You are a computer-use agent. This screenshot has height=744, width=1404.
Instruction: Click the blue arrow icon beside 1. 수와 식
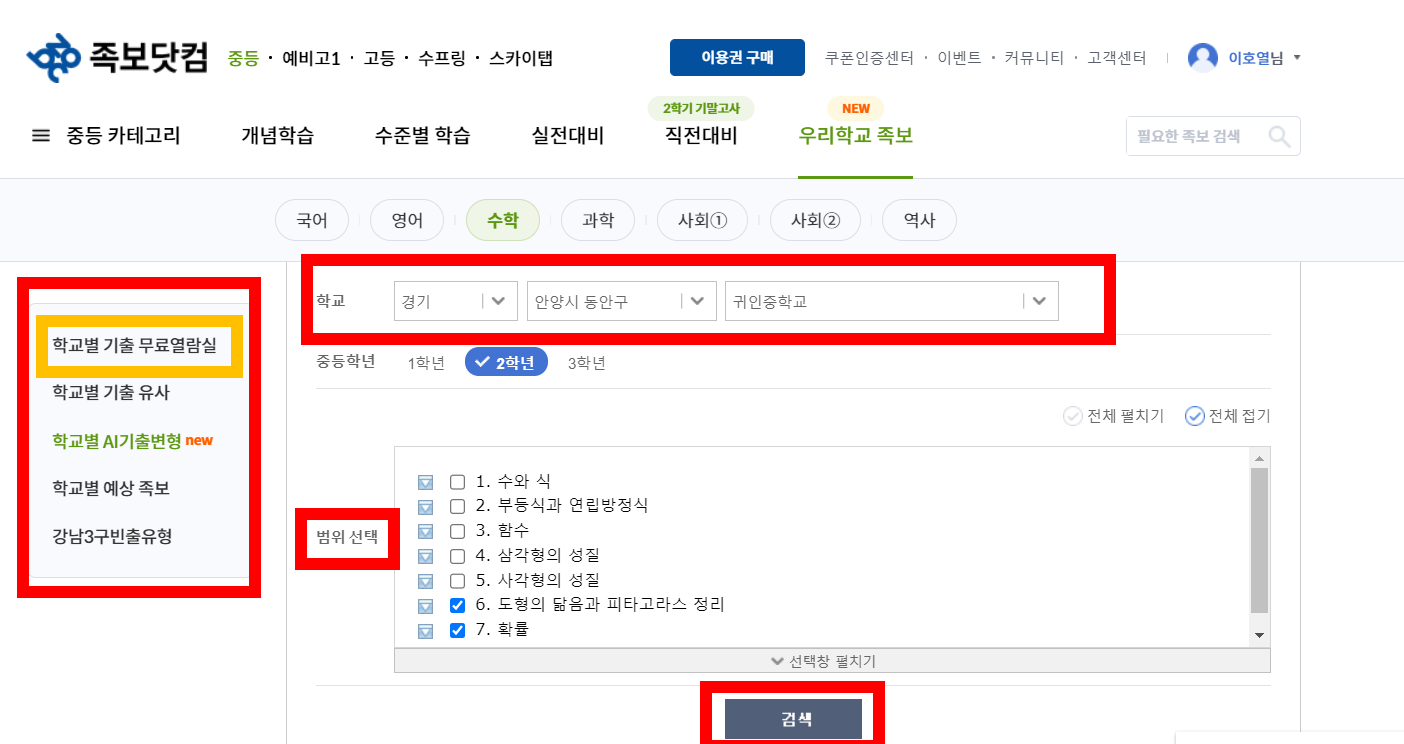pos(426,481)
